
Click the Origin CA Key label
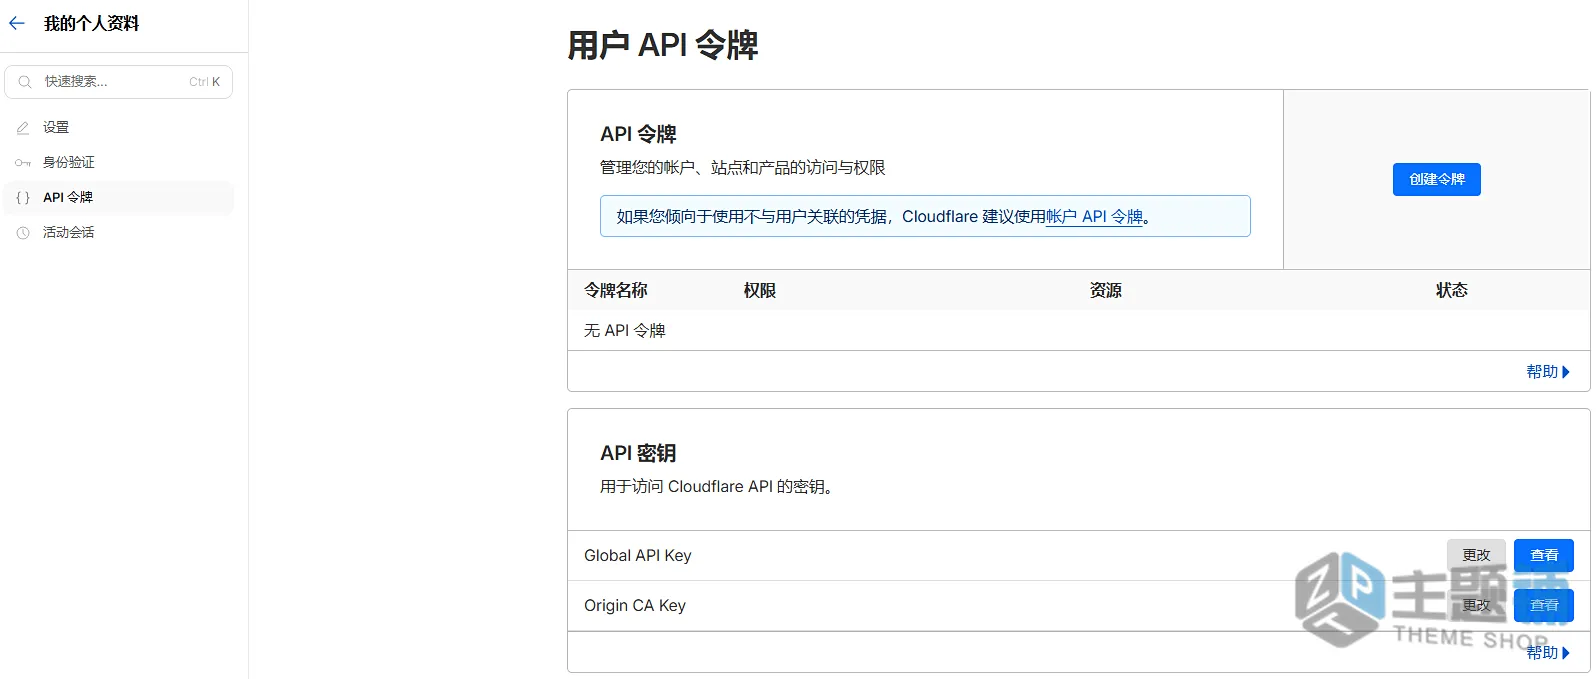point(635,605)
